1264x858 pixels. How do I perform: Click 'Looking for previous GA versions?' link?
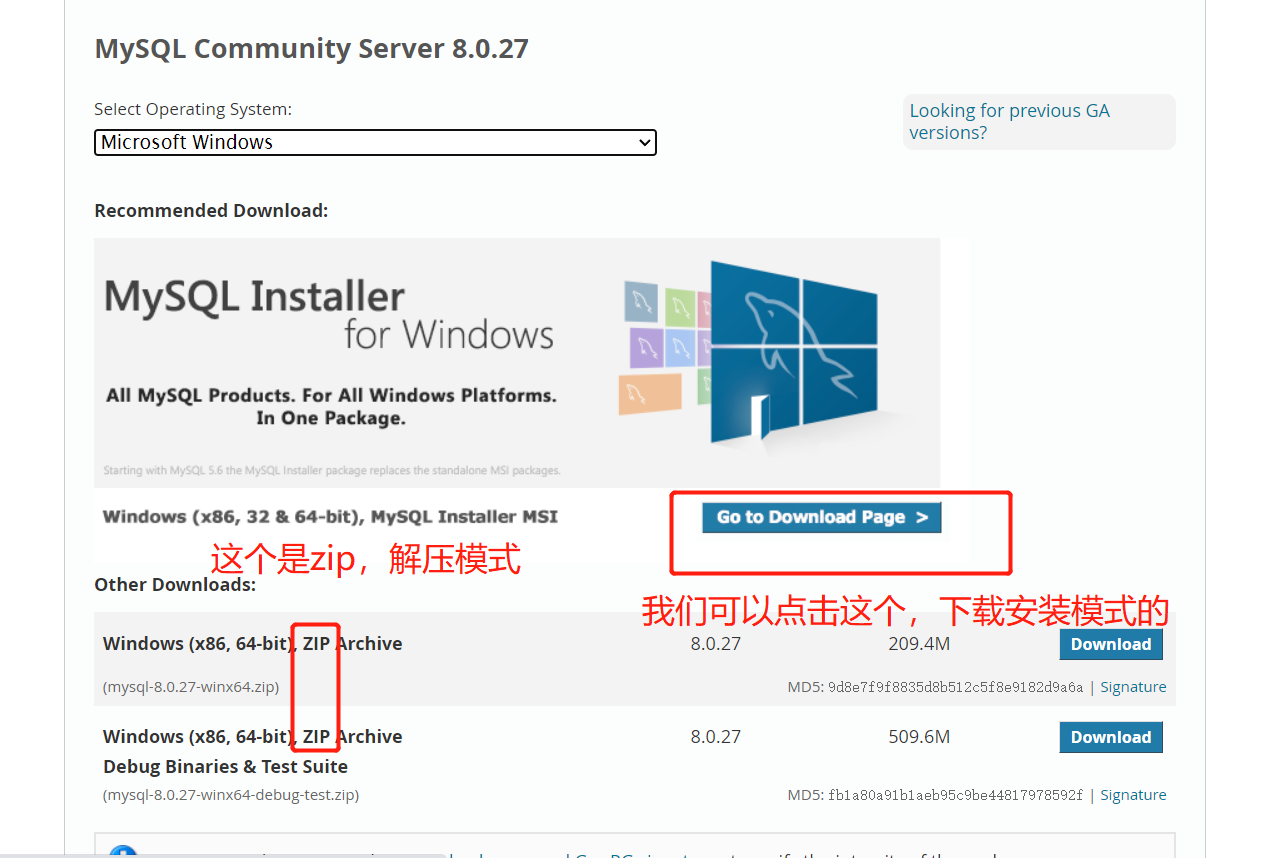click(1009, 122)
